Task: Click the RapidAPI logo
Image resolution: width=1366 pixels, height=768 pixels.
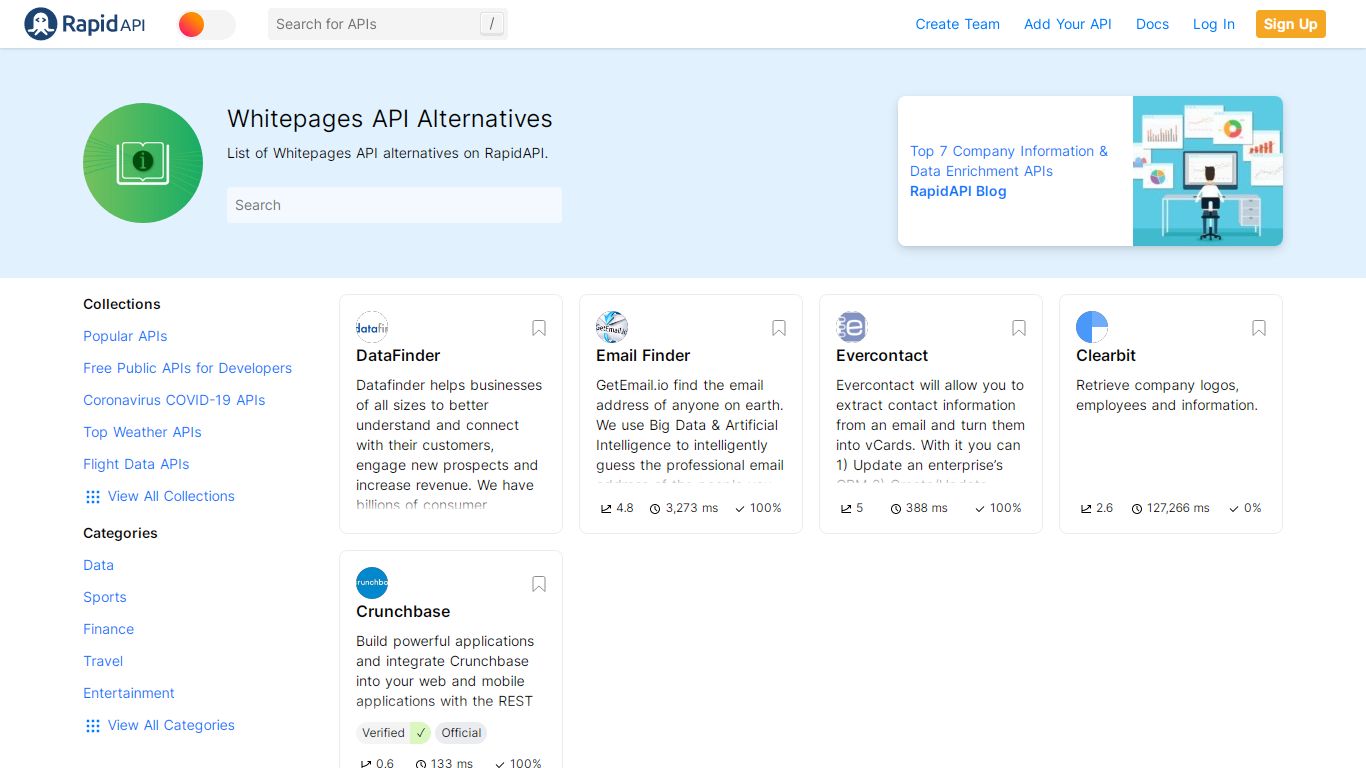Action: click(85, 24)
